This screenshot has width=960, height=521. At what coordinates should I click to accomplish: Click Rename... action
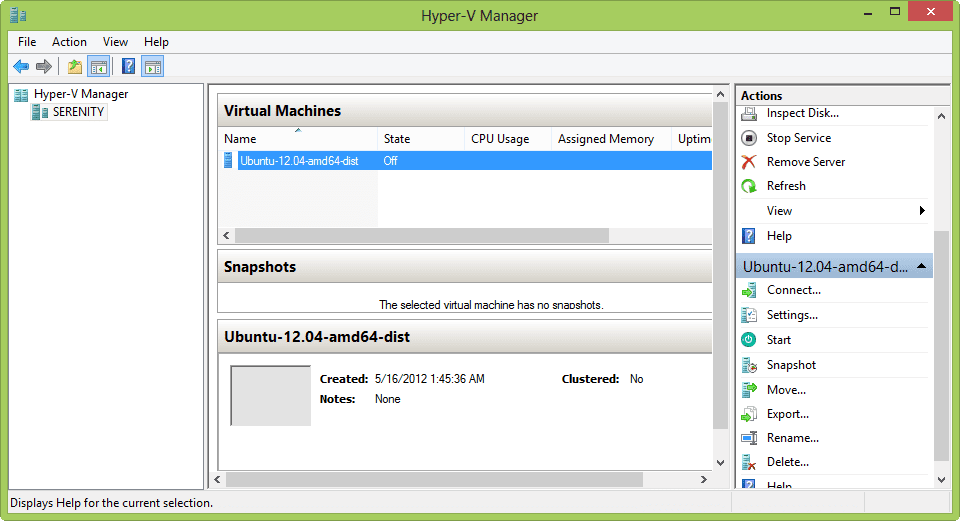point(793,438)
